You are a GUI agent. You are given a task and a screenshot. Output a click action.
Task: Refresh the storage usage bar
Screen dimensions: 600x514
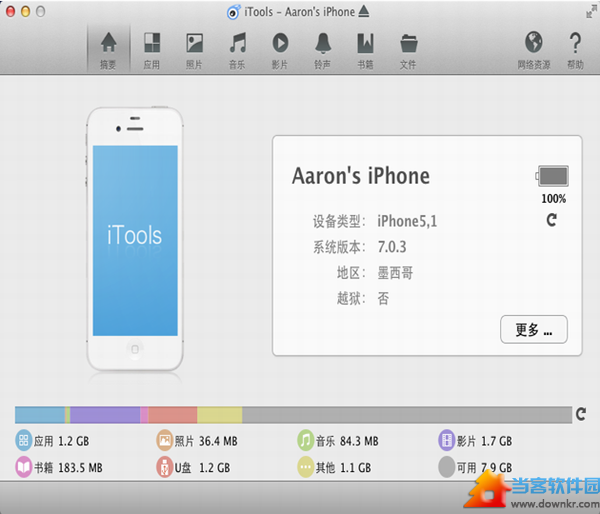tap(581, 414)
